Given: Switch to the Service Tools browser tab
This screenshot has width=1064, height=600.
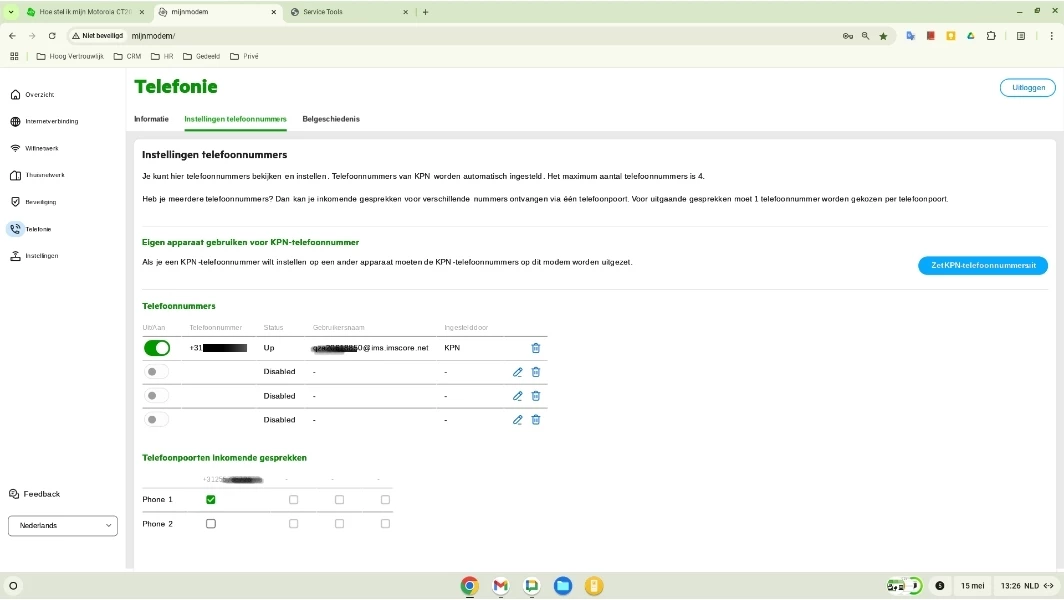Looking at the screenshot, I should (349, 12).
